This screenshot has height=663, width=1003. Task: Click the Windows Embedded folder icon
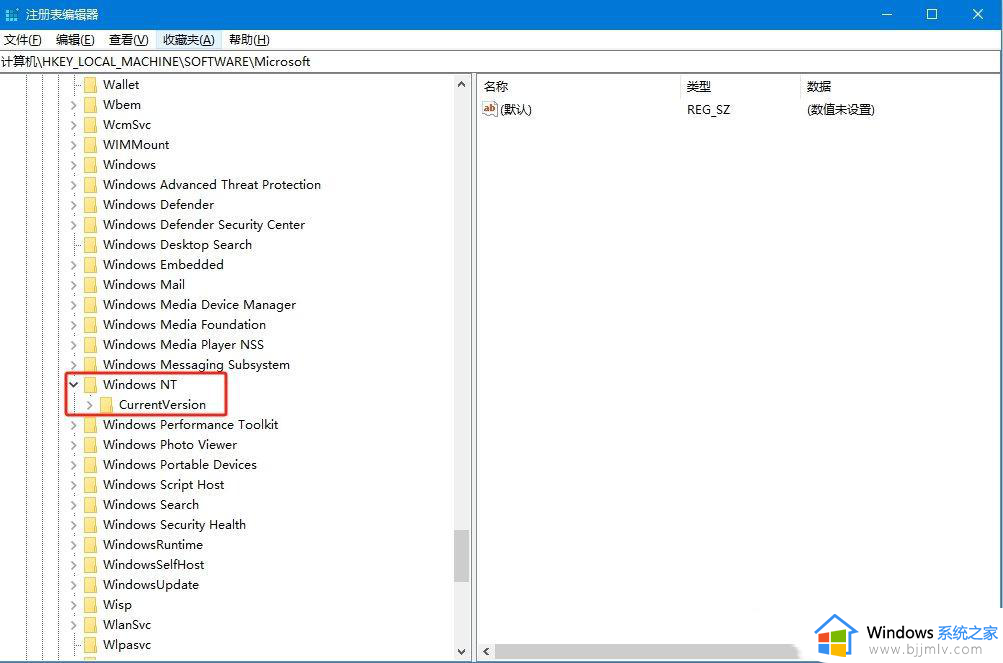point(90,264)
